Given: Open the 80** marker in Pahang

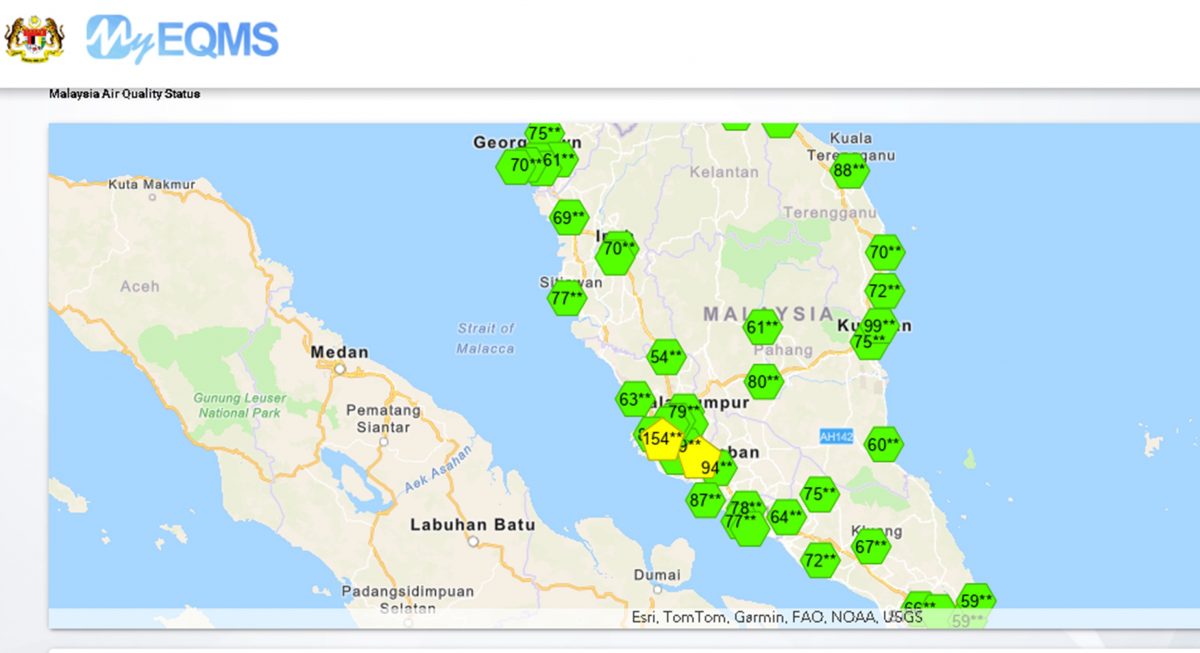Looking at the screenshot, I should click(764, 381).
